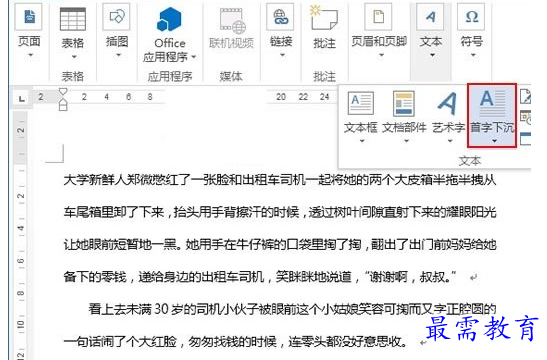The image size is (547, 360).
Task: Click horizontal ruler at mark 20
Action: click(281, 97)
